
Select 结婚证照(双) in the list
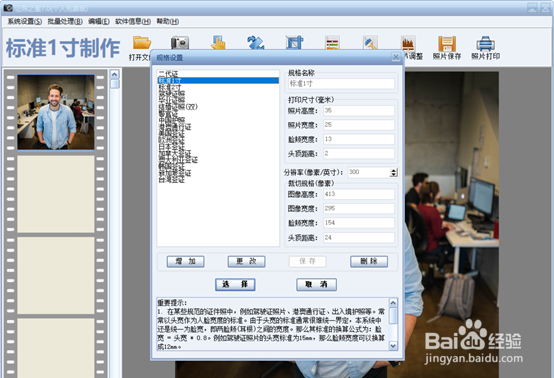[218, 107]
